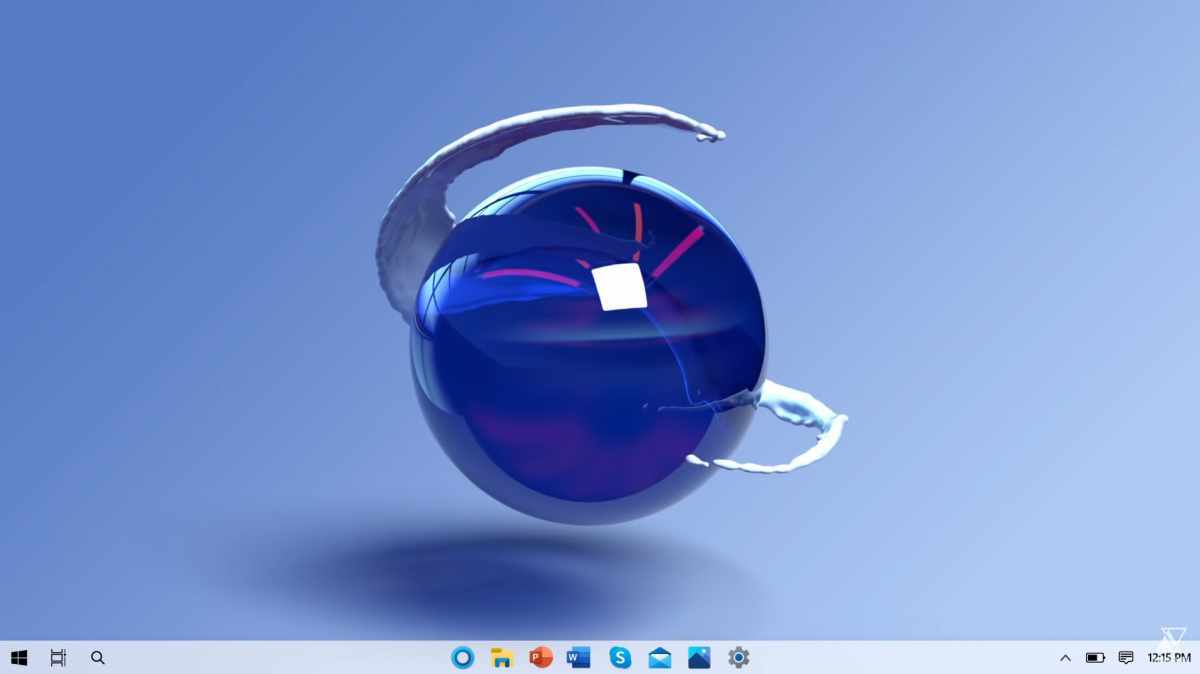The width and height of the screenshot is (1200, 674).
Task: Launch Cortana from the taskbar
Action: [462, 657]
